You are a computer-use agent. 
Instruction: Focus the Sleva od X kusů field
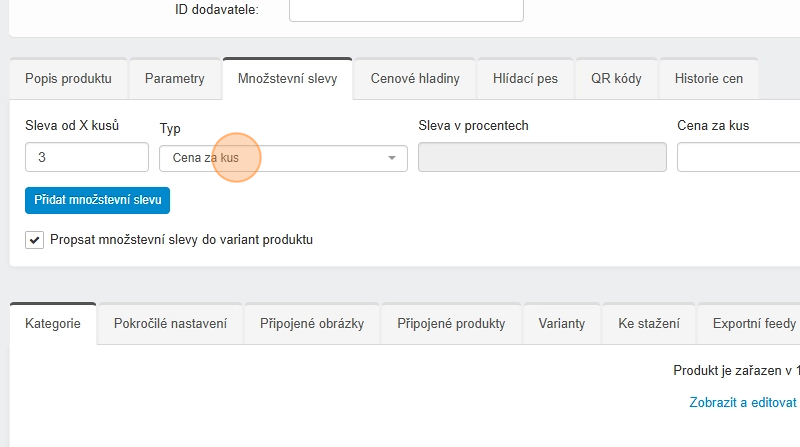coord(86,158)
